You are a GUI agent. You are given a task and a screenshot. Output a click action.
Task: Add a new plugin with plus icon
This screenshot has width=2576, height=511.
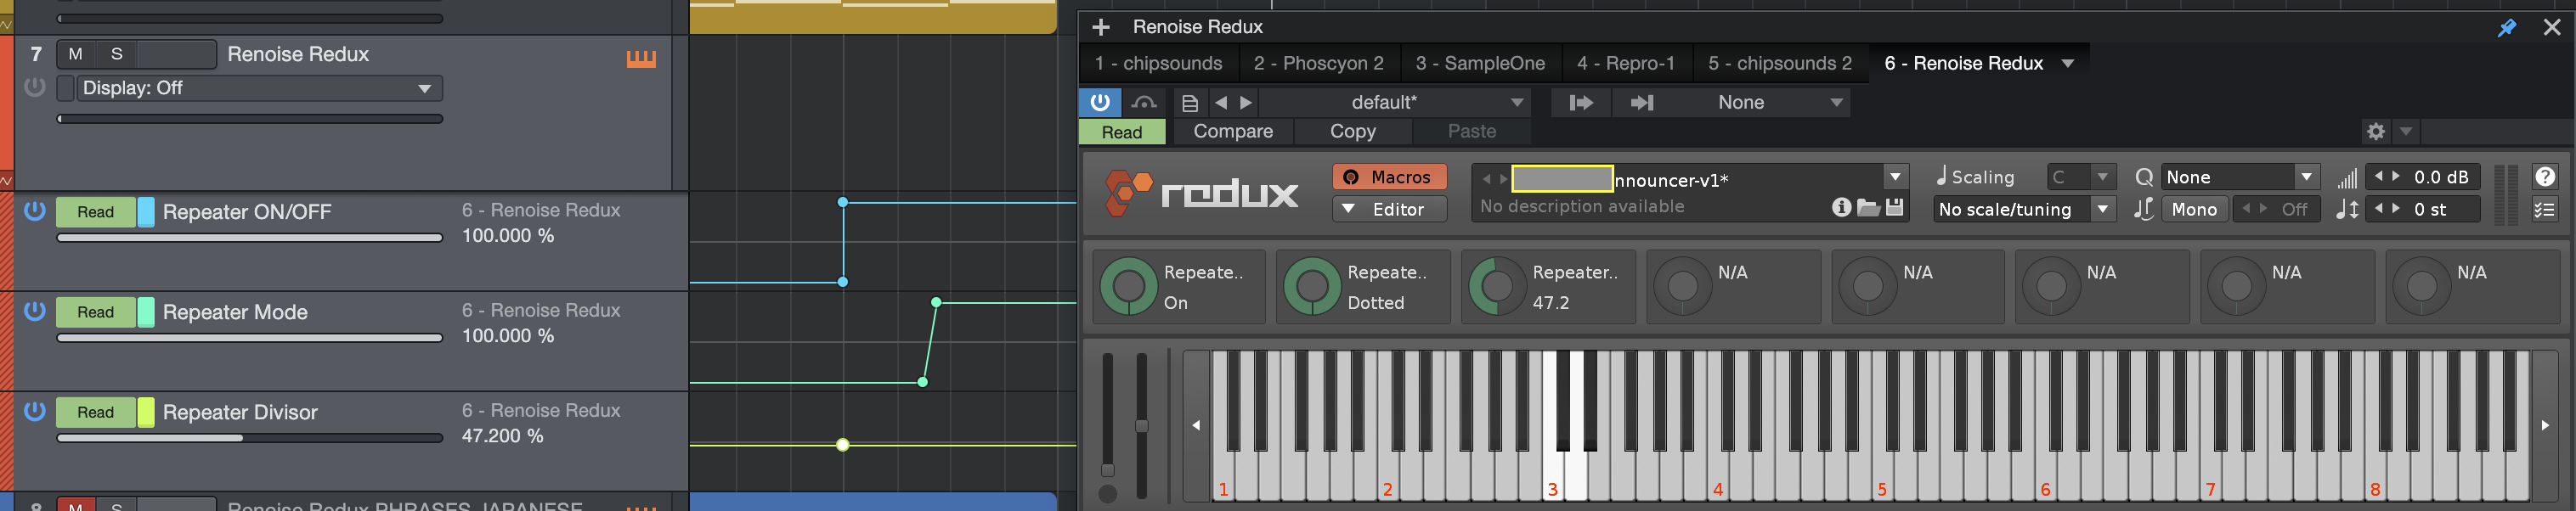click(x=1100, y=27)
